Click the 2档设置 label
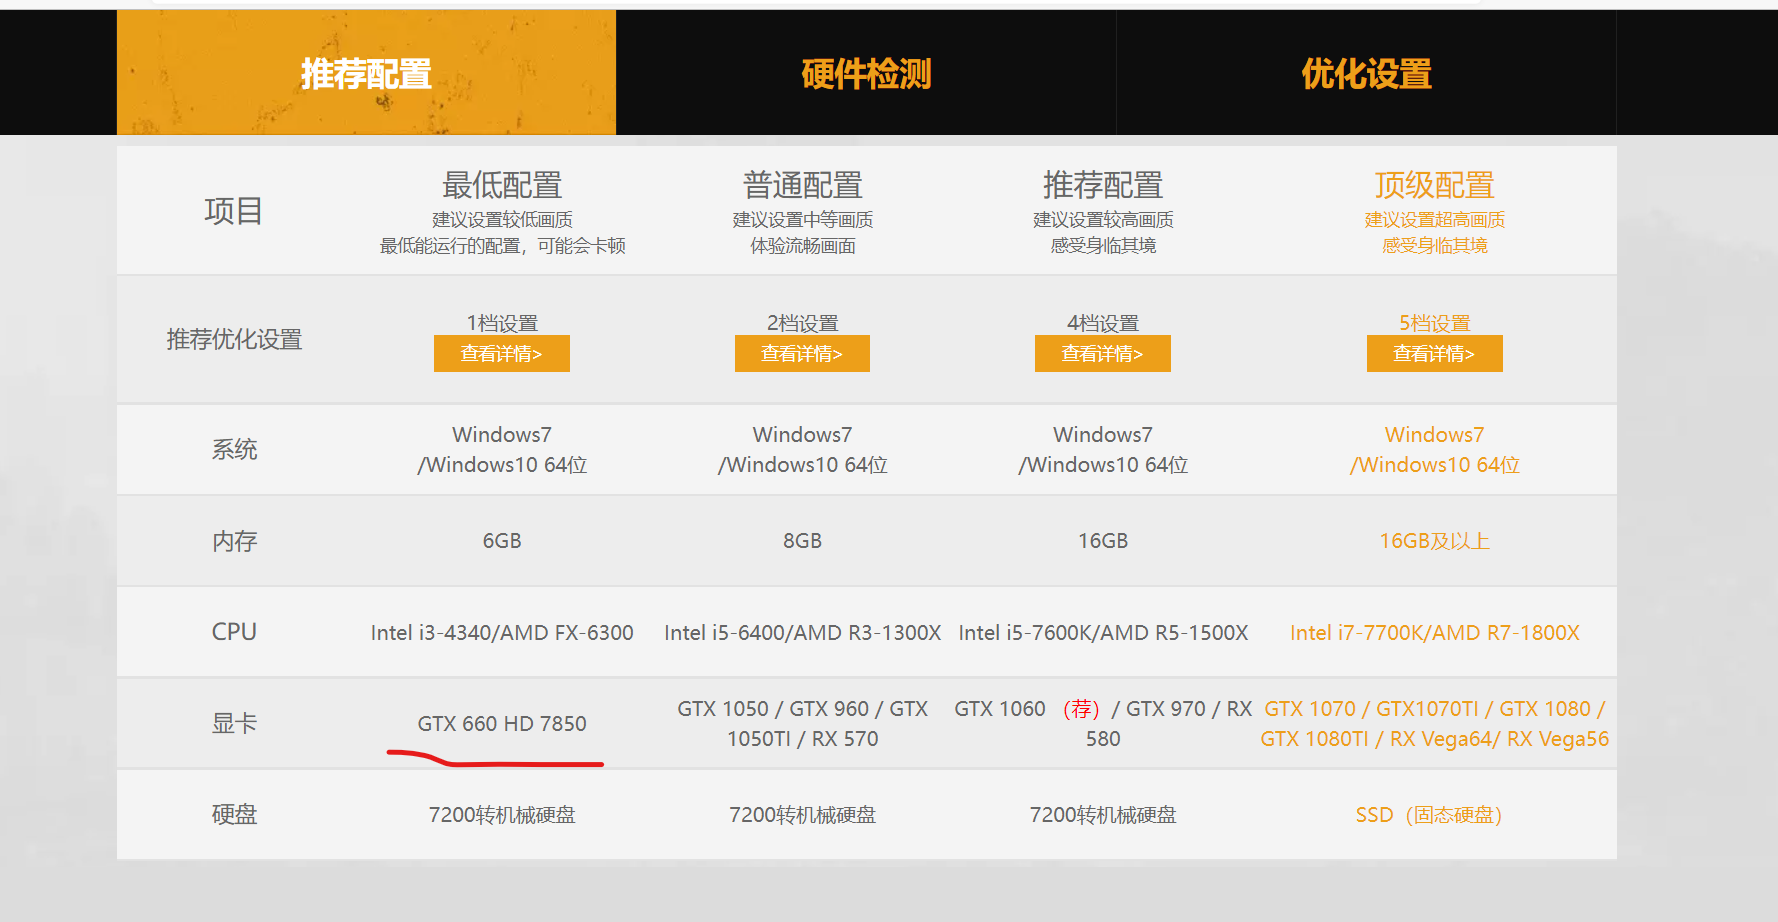1778x922 pixels. pyautogui.click(x=803, y=323)
